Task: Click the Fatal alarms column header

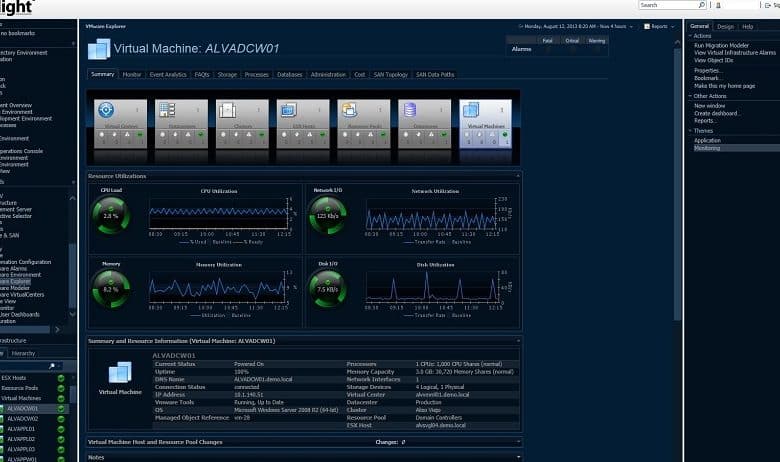Action: click(547, 41)
